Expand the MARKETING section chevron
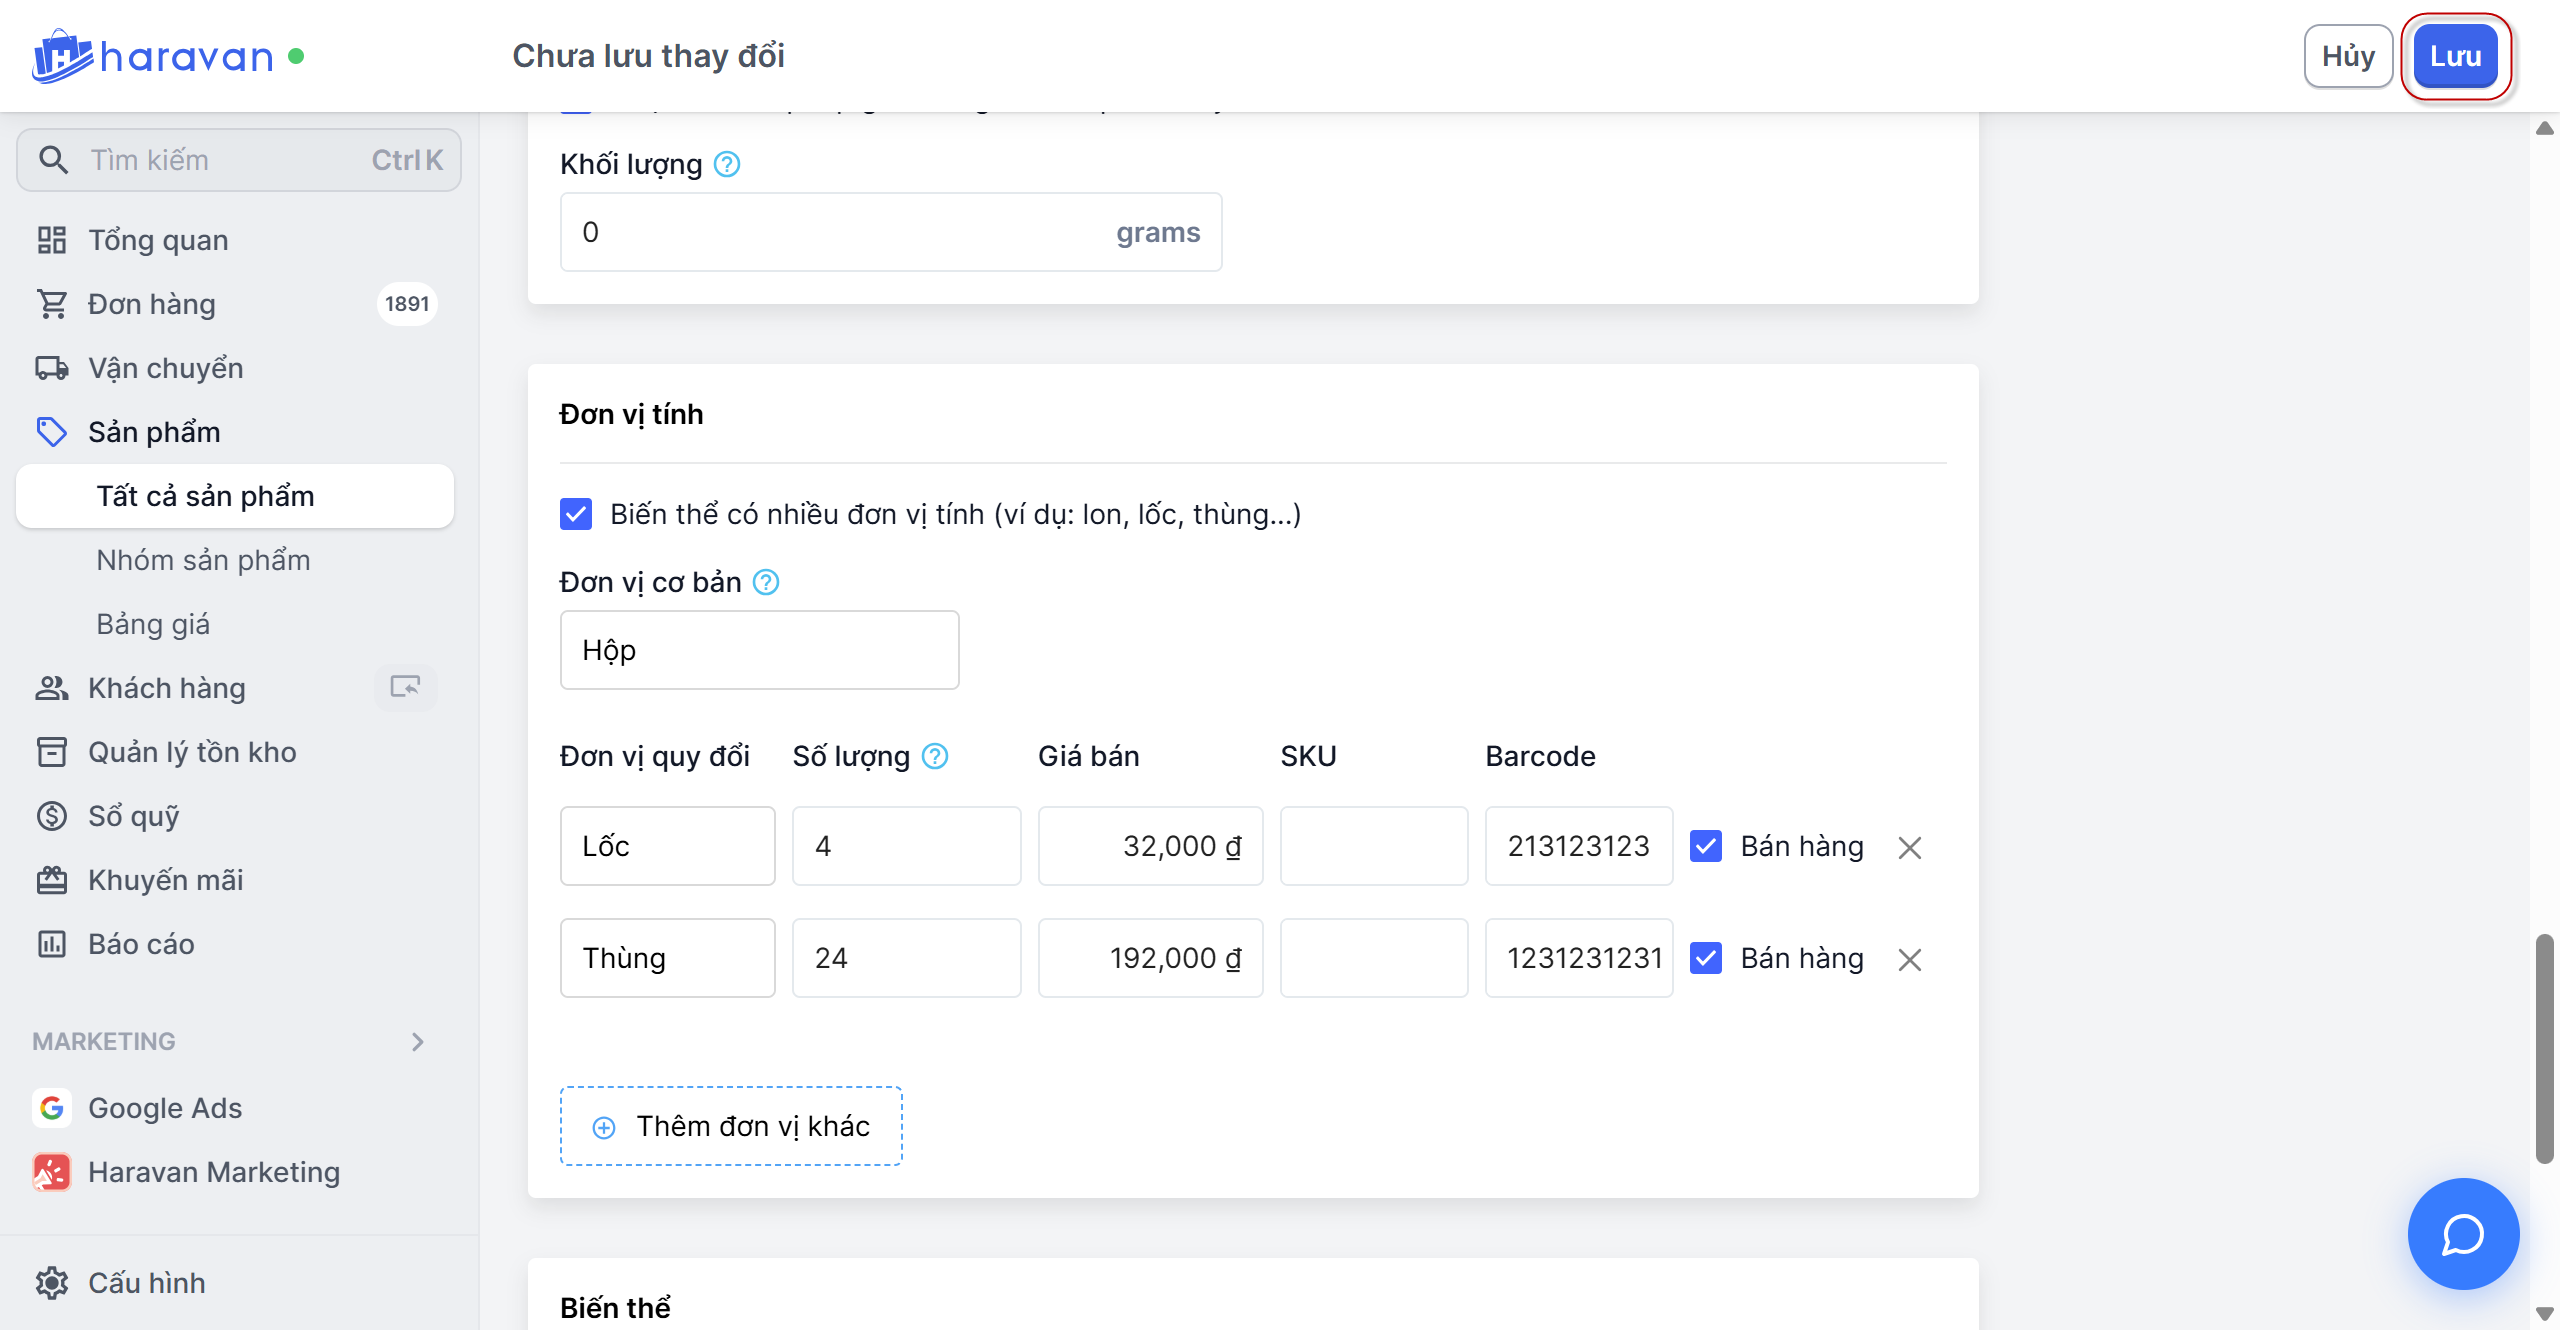 (418, 1042)
